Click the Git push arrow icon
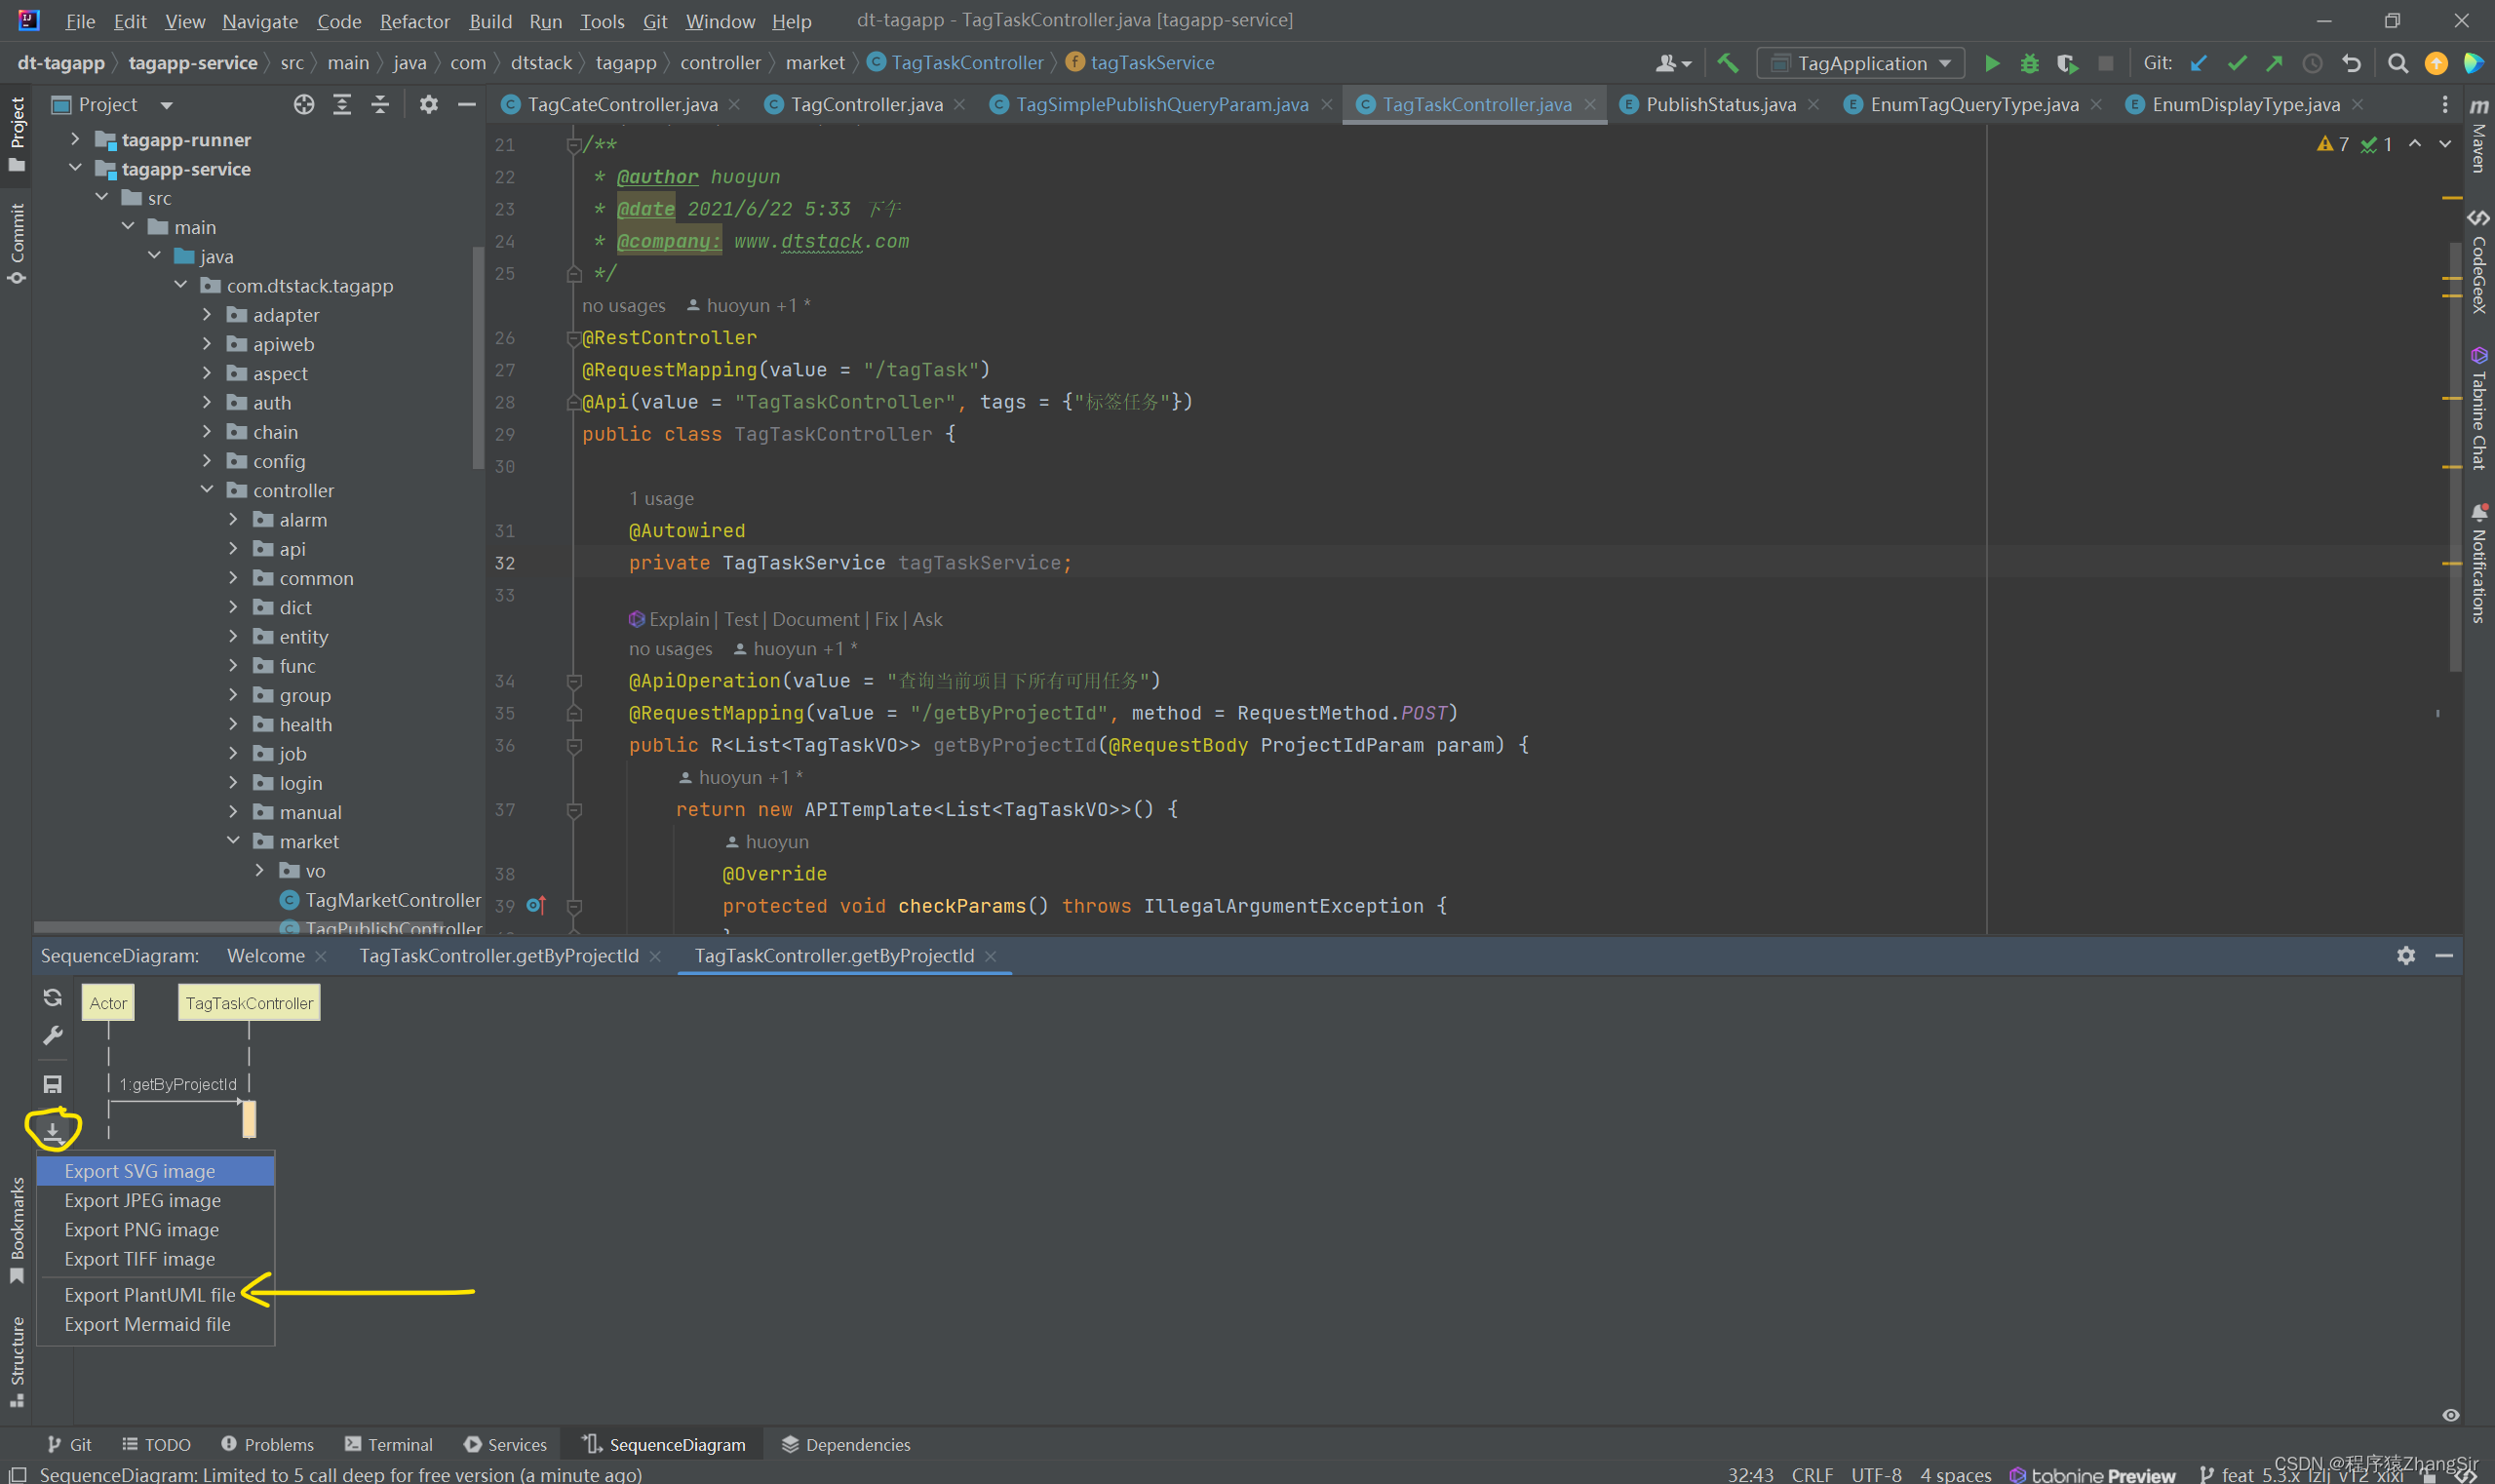The height and width of the screenshot is (1484, 2495). pyautogui.click(x=2274, y=63)
